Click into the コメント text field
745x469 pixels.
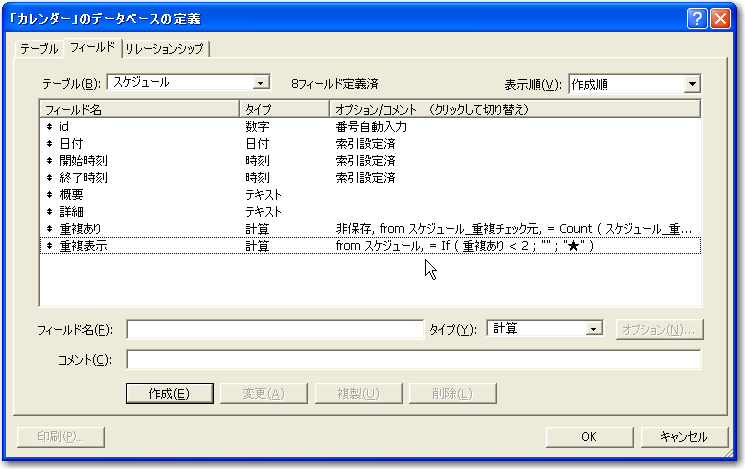413,360
